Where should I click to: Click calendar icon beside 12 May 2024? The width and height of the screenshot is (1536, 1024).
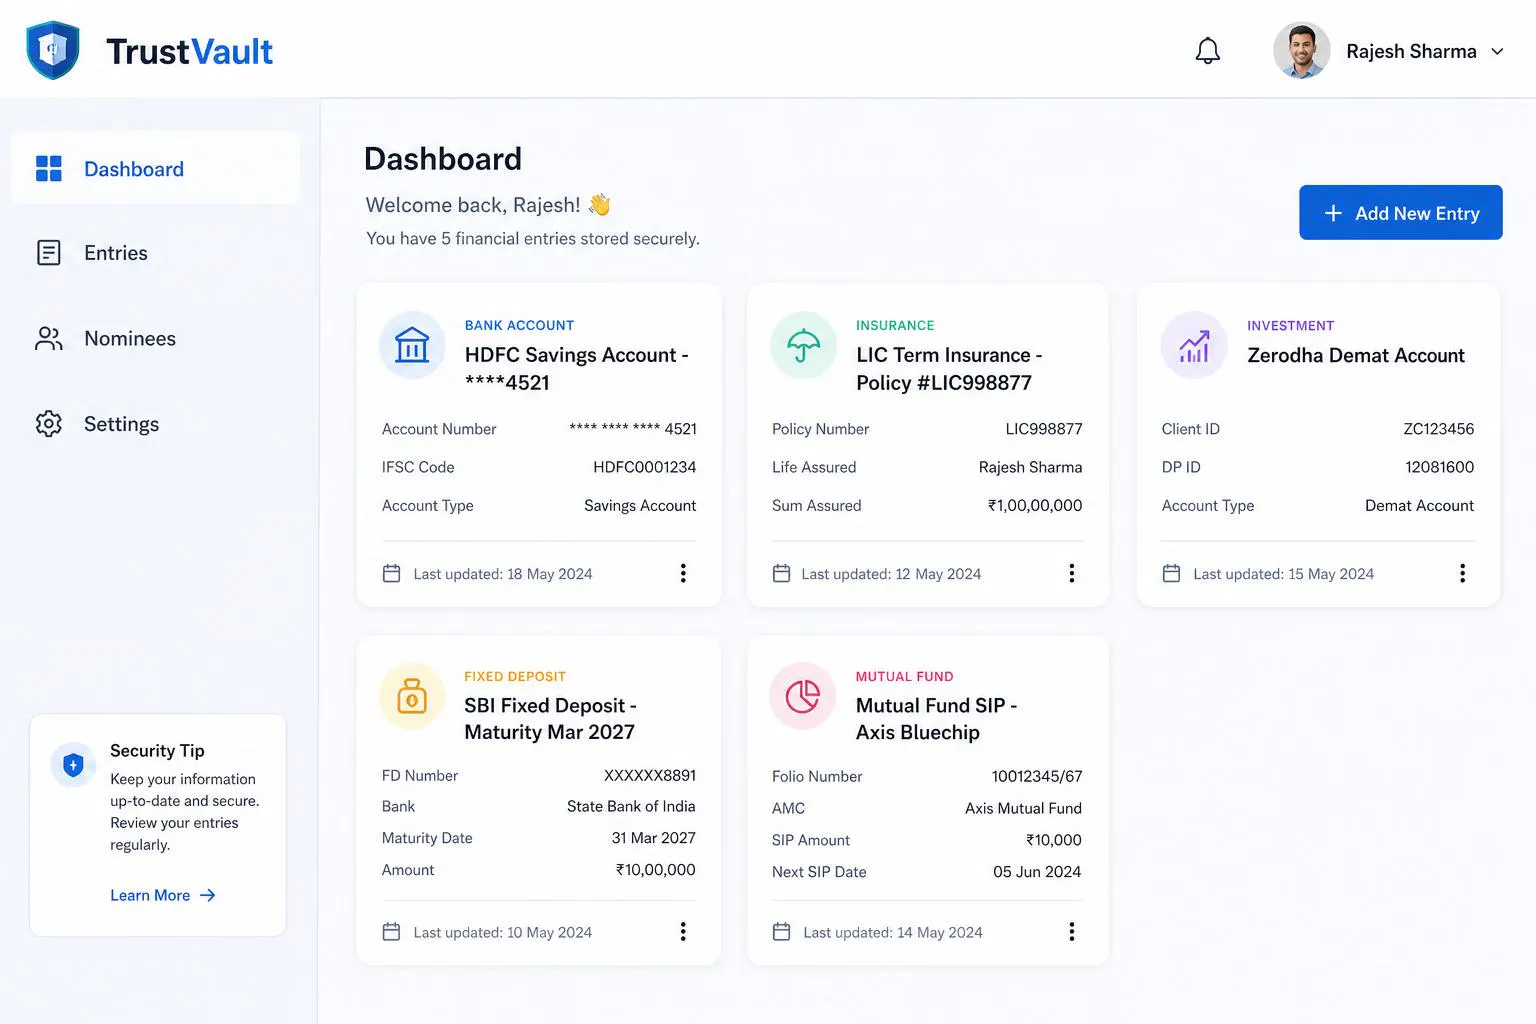[782, 573]
